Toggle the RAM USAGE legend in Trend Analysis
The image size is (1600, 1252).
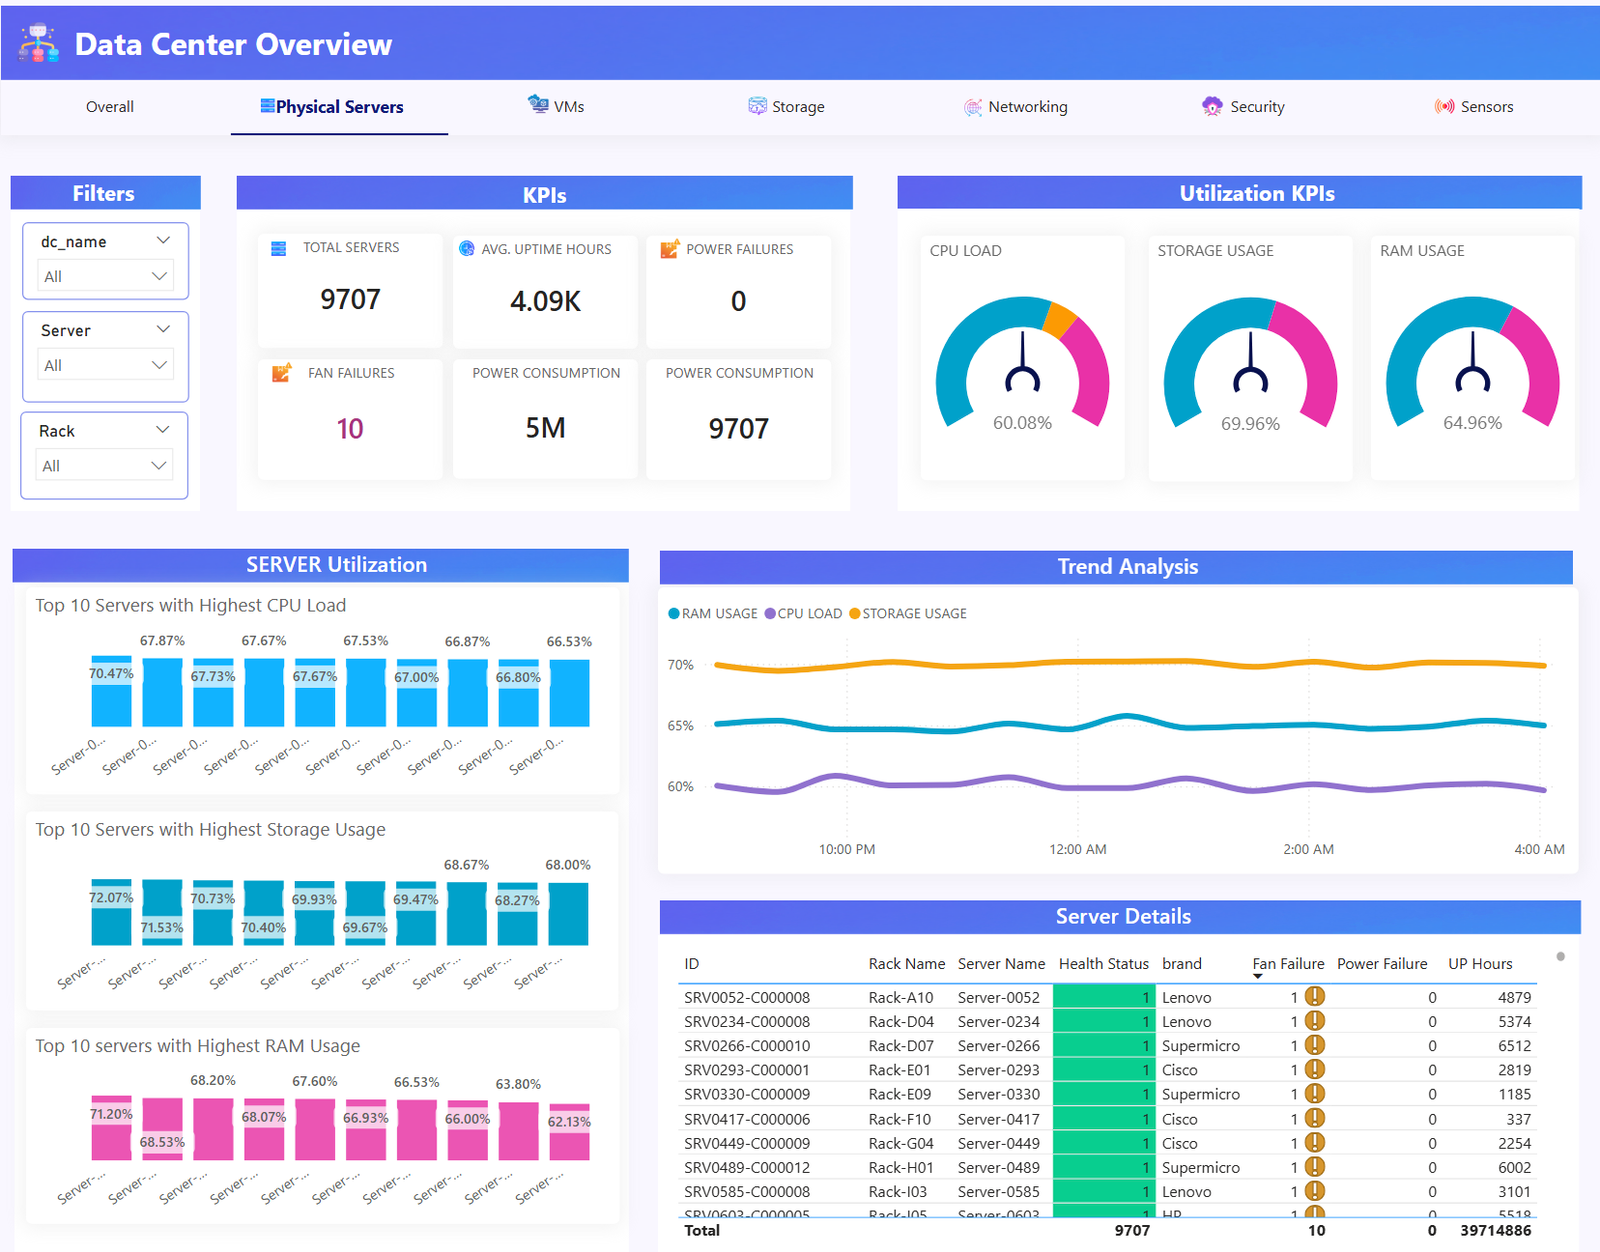(x=711, y=613)
